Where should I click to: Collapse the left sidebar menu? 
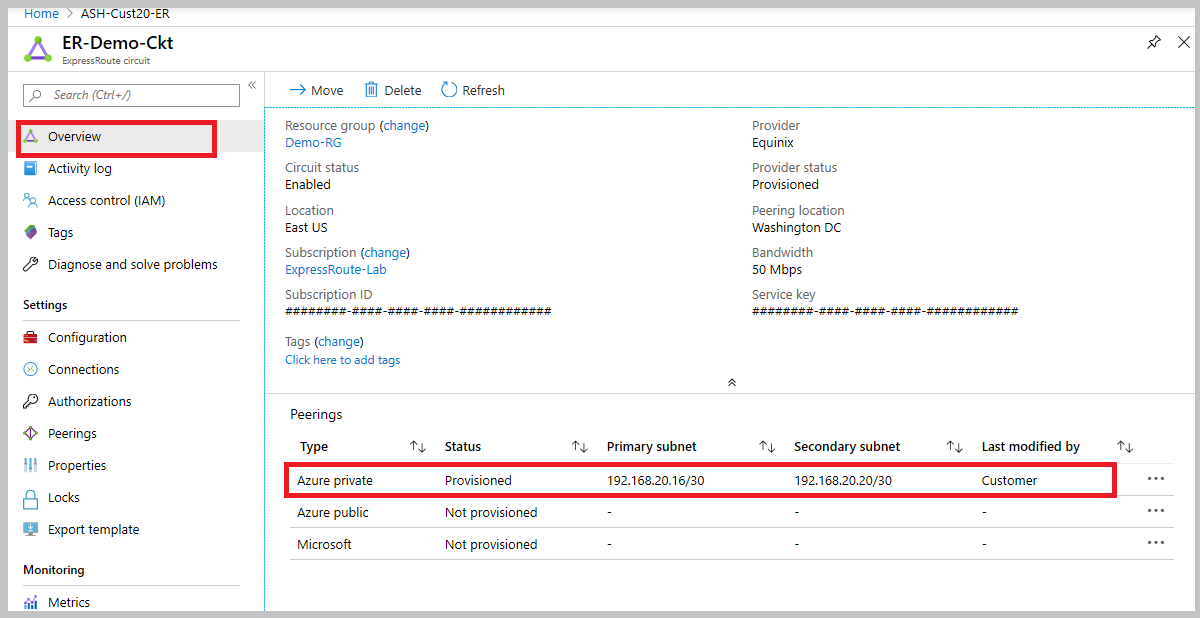click(252, 85)
